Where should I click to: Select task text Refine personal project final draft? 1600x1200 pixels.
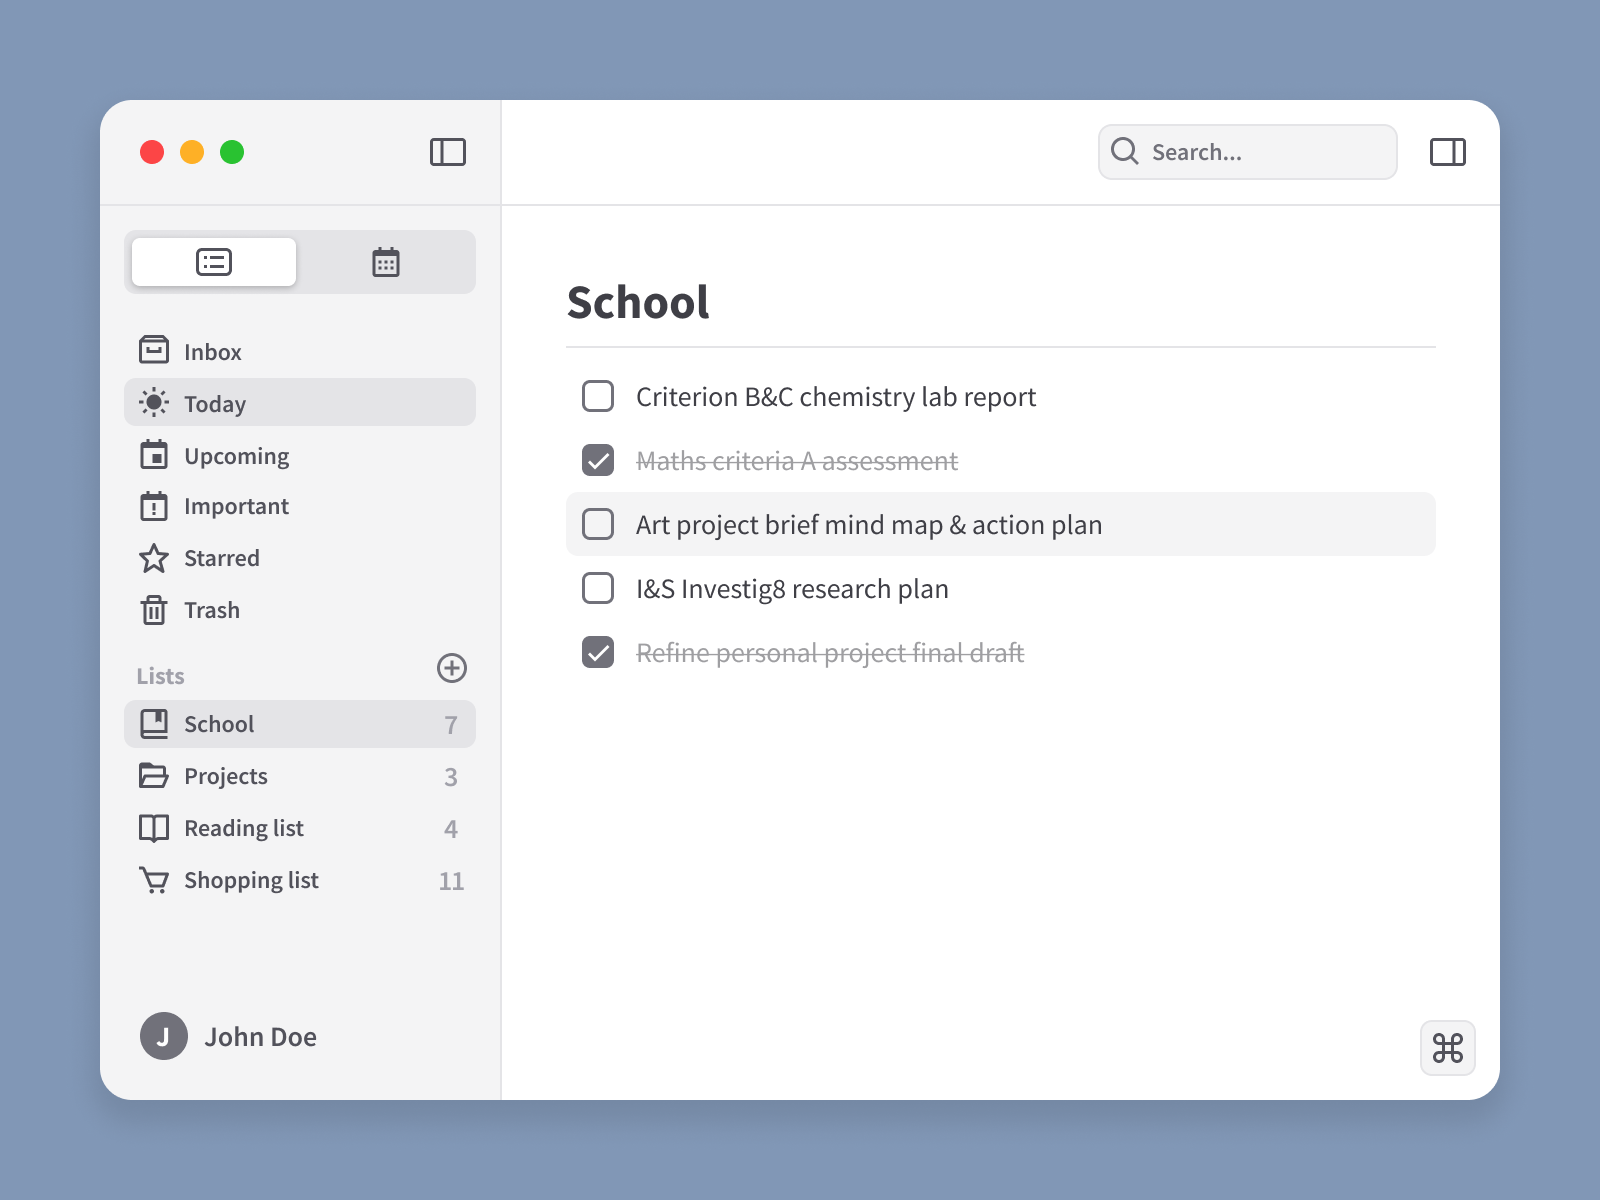(830, 653)
